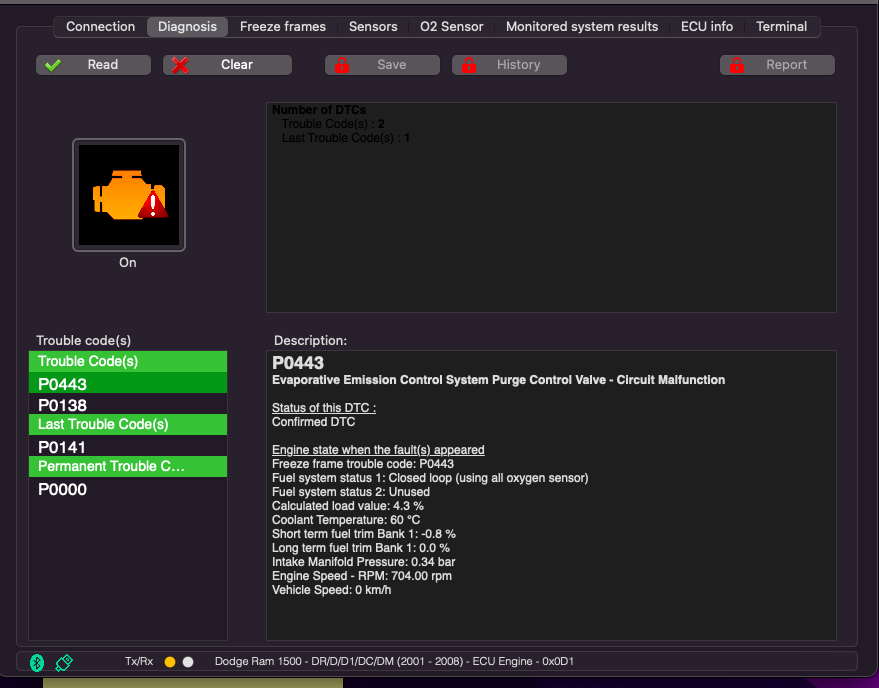This screenshot has width=879, height=688.
Task: Collapse the Last Trouble Code(s) header
Action: (128, 424)
